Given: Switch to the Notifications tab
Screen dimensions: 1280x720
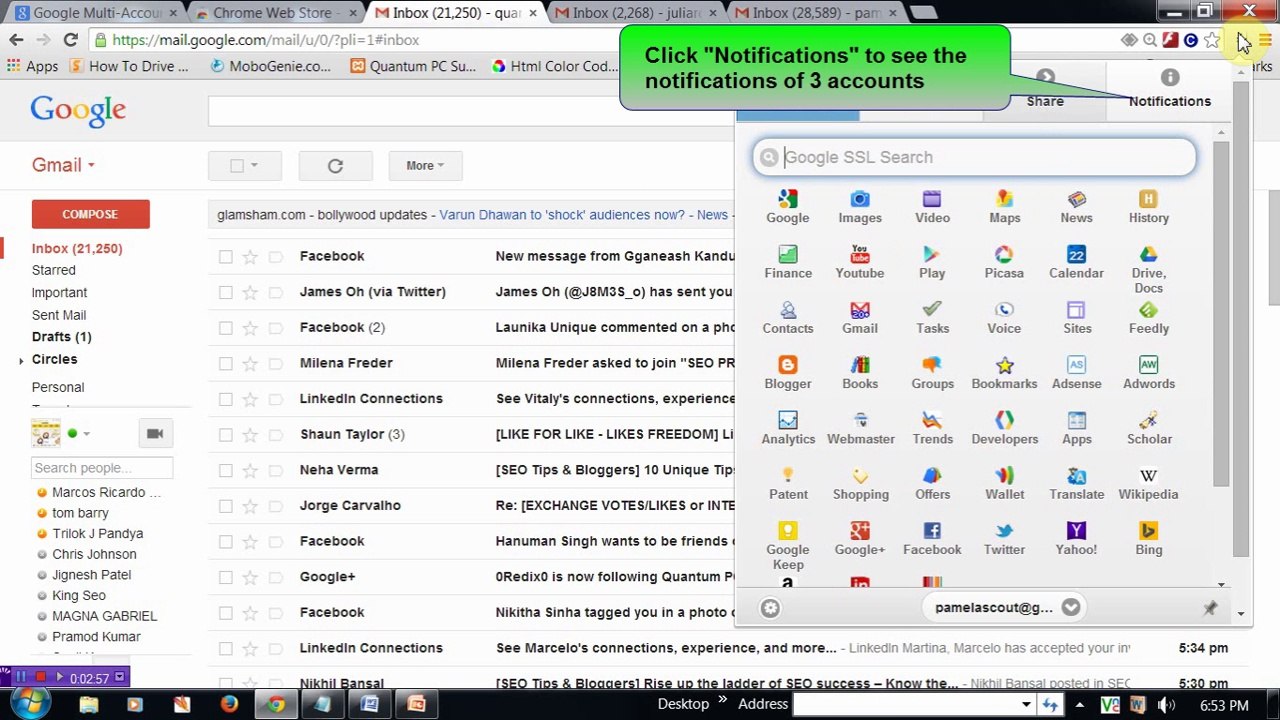Looking at the screenshot, I should (1169, 90).
